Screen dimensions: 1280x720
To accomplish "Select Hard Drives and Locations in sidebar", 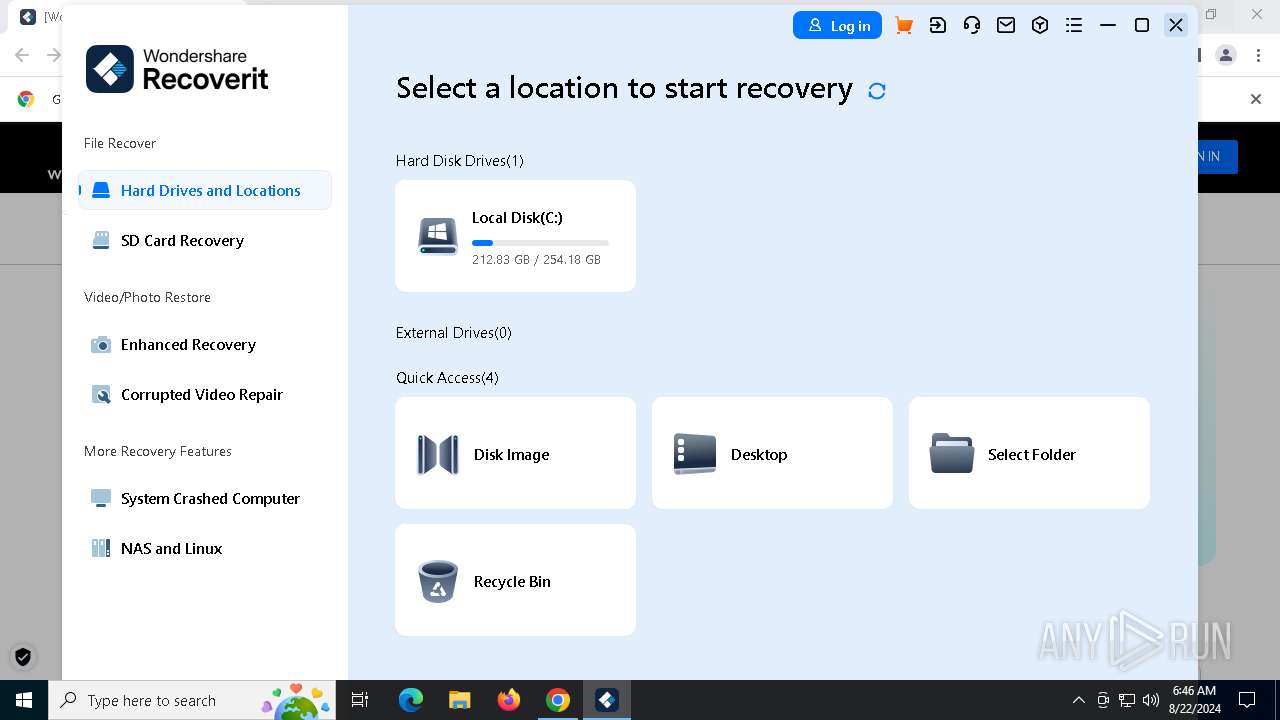I will click(x=205, y=190).
